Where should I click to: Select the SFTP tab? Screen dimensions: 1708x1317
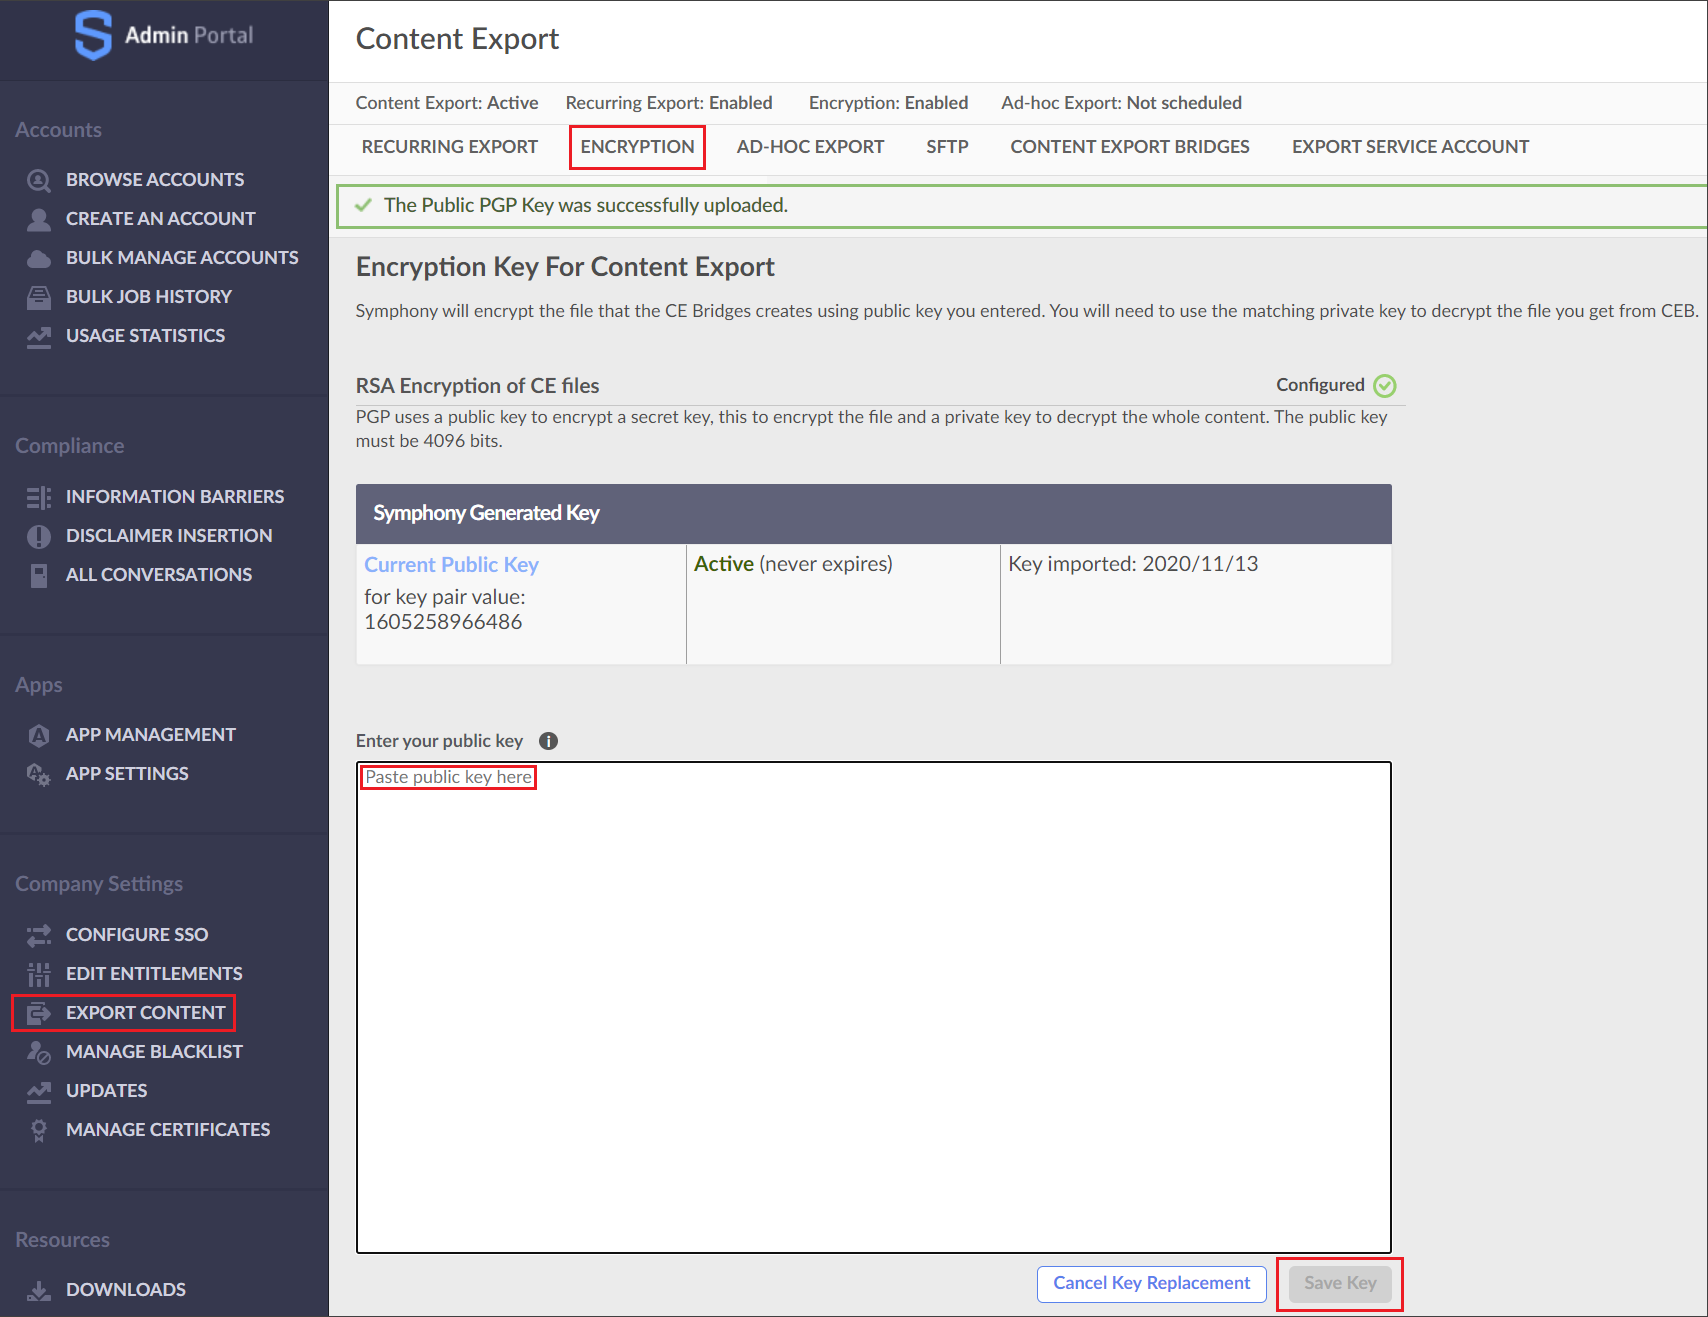[947, 147]
